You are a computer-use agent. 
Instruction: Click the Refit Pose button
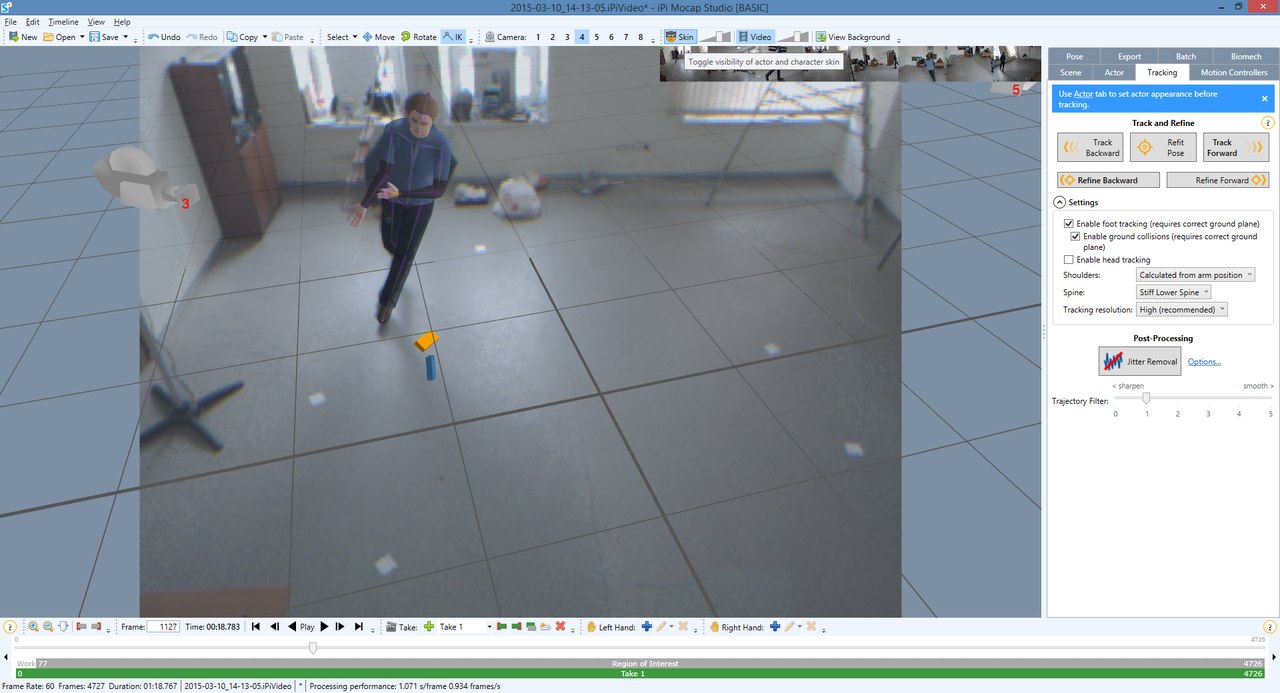coord(1163,148)
